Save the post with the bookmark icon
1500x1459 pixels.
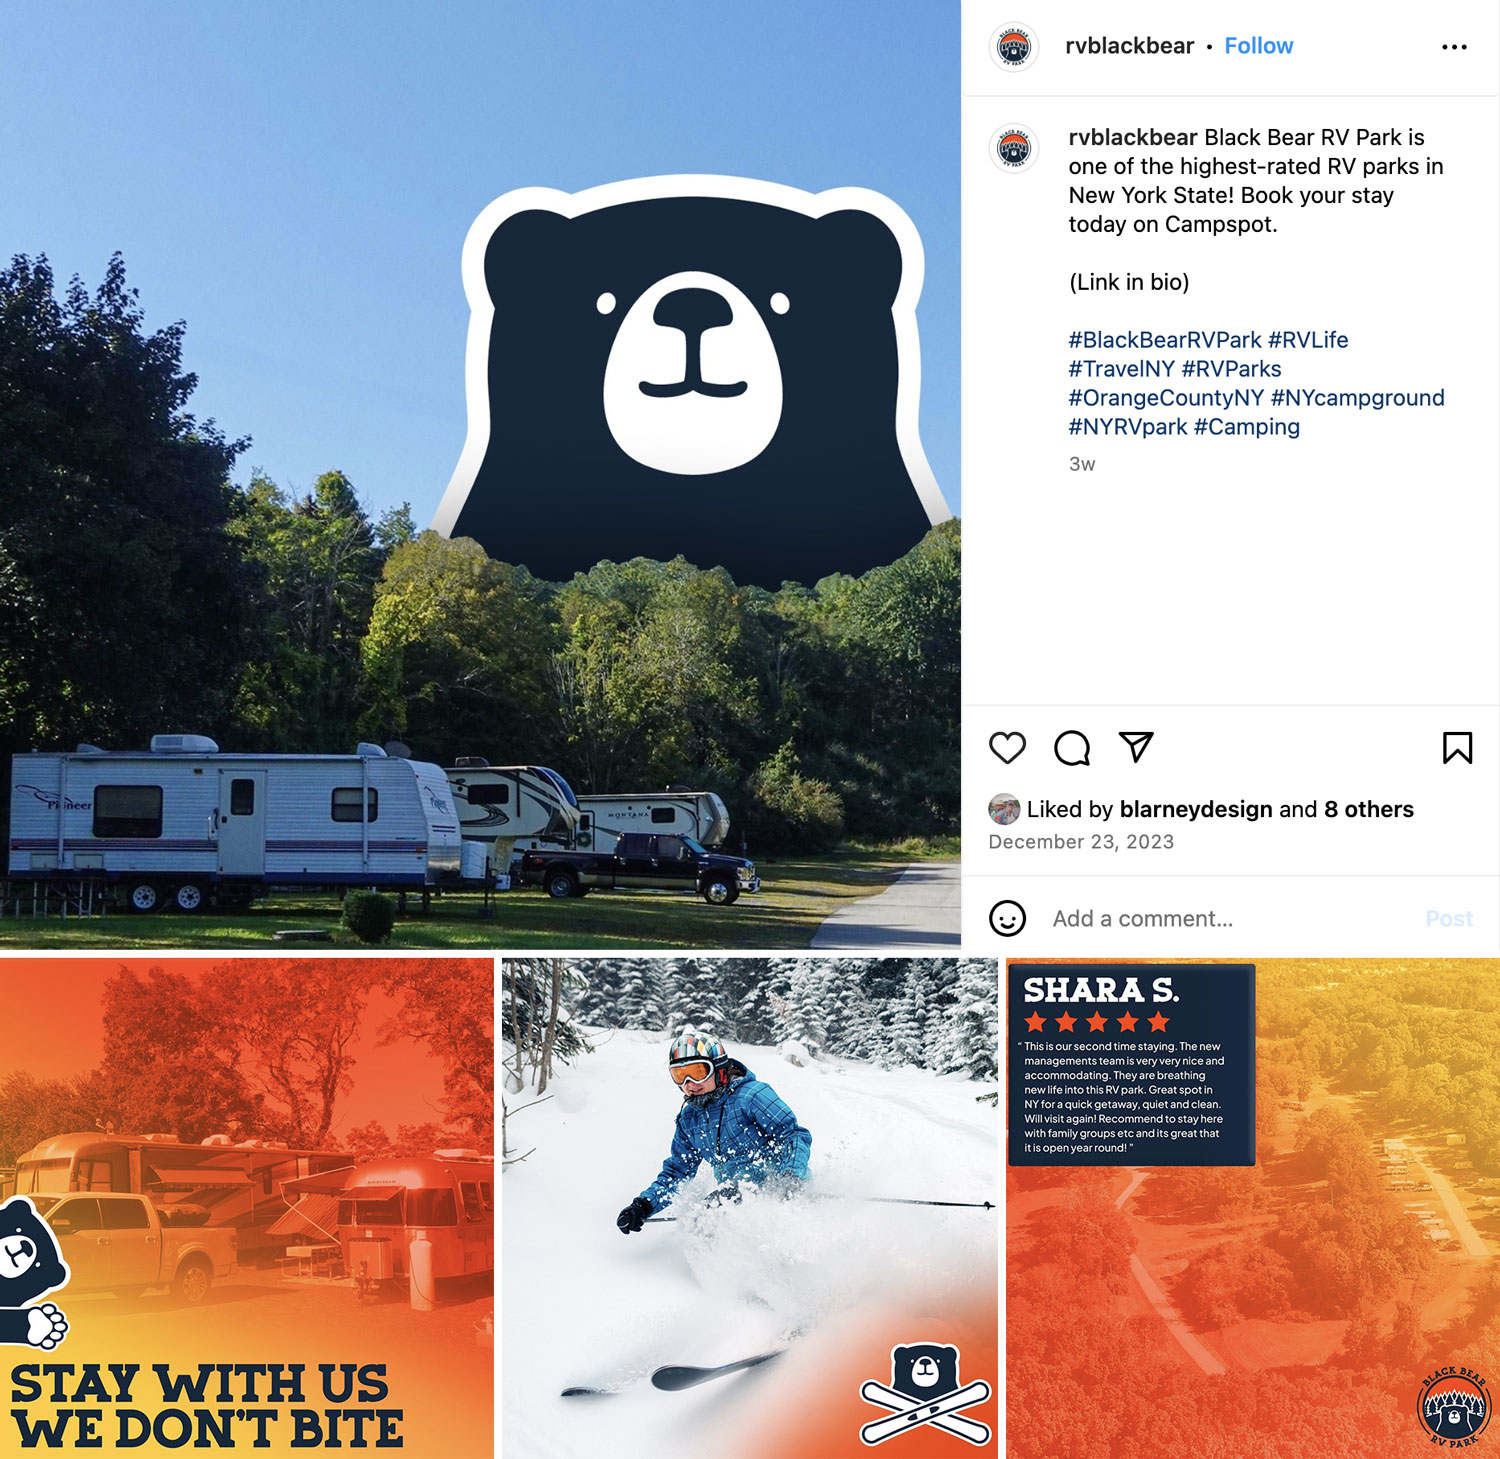pyautogui.click(x=1457, y=748)
